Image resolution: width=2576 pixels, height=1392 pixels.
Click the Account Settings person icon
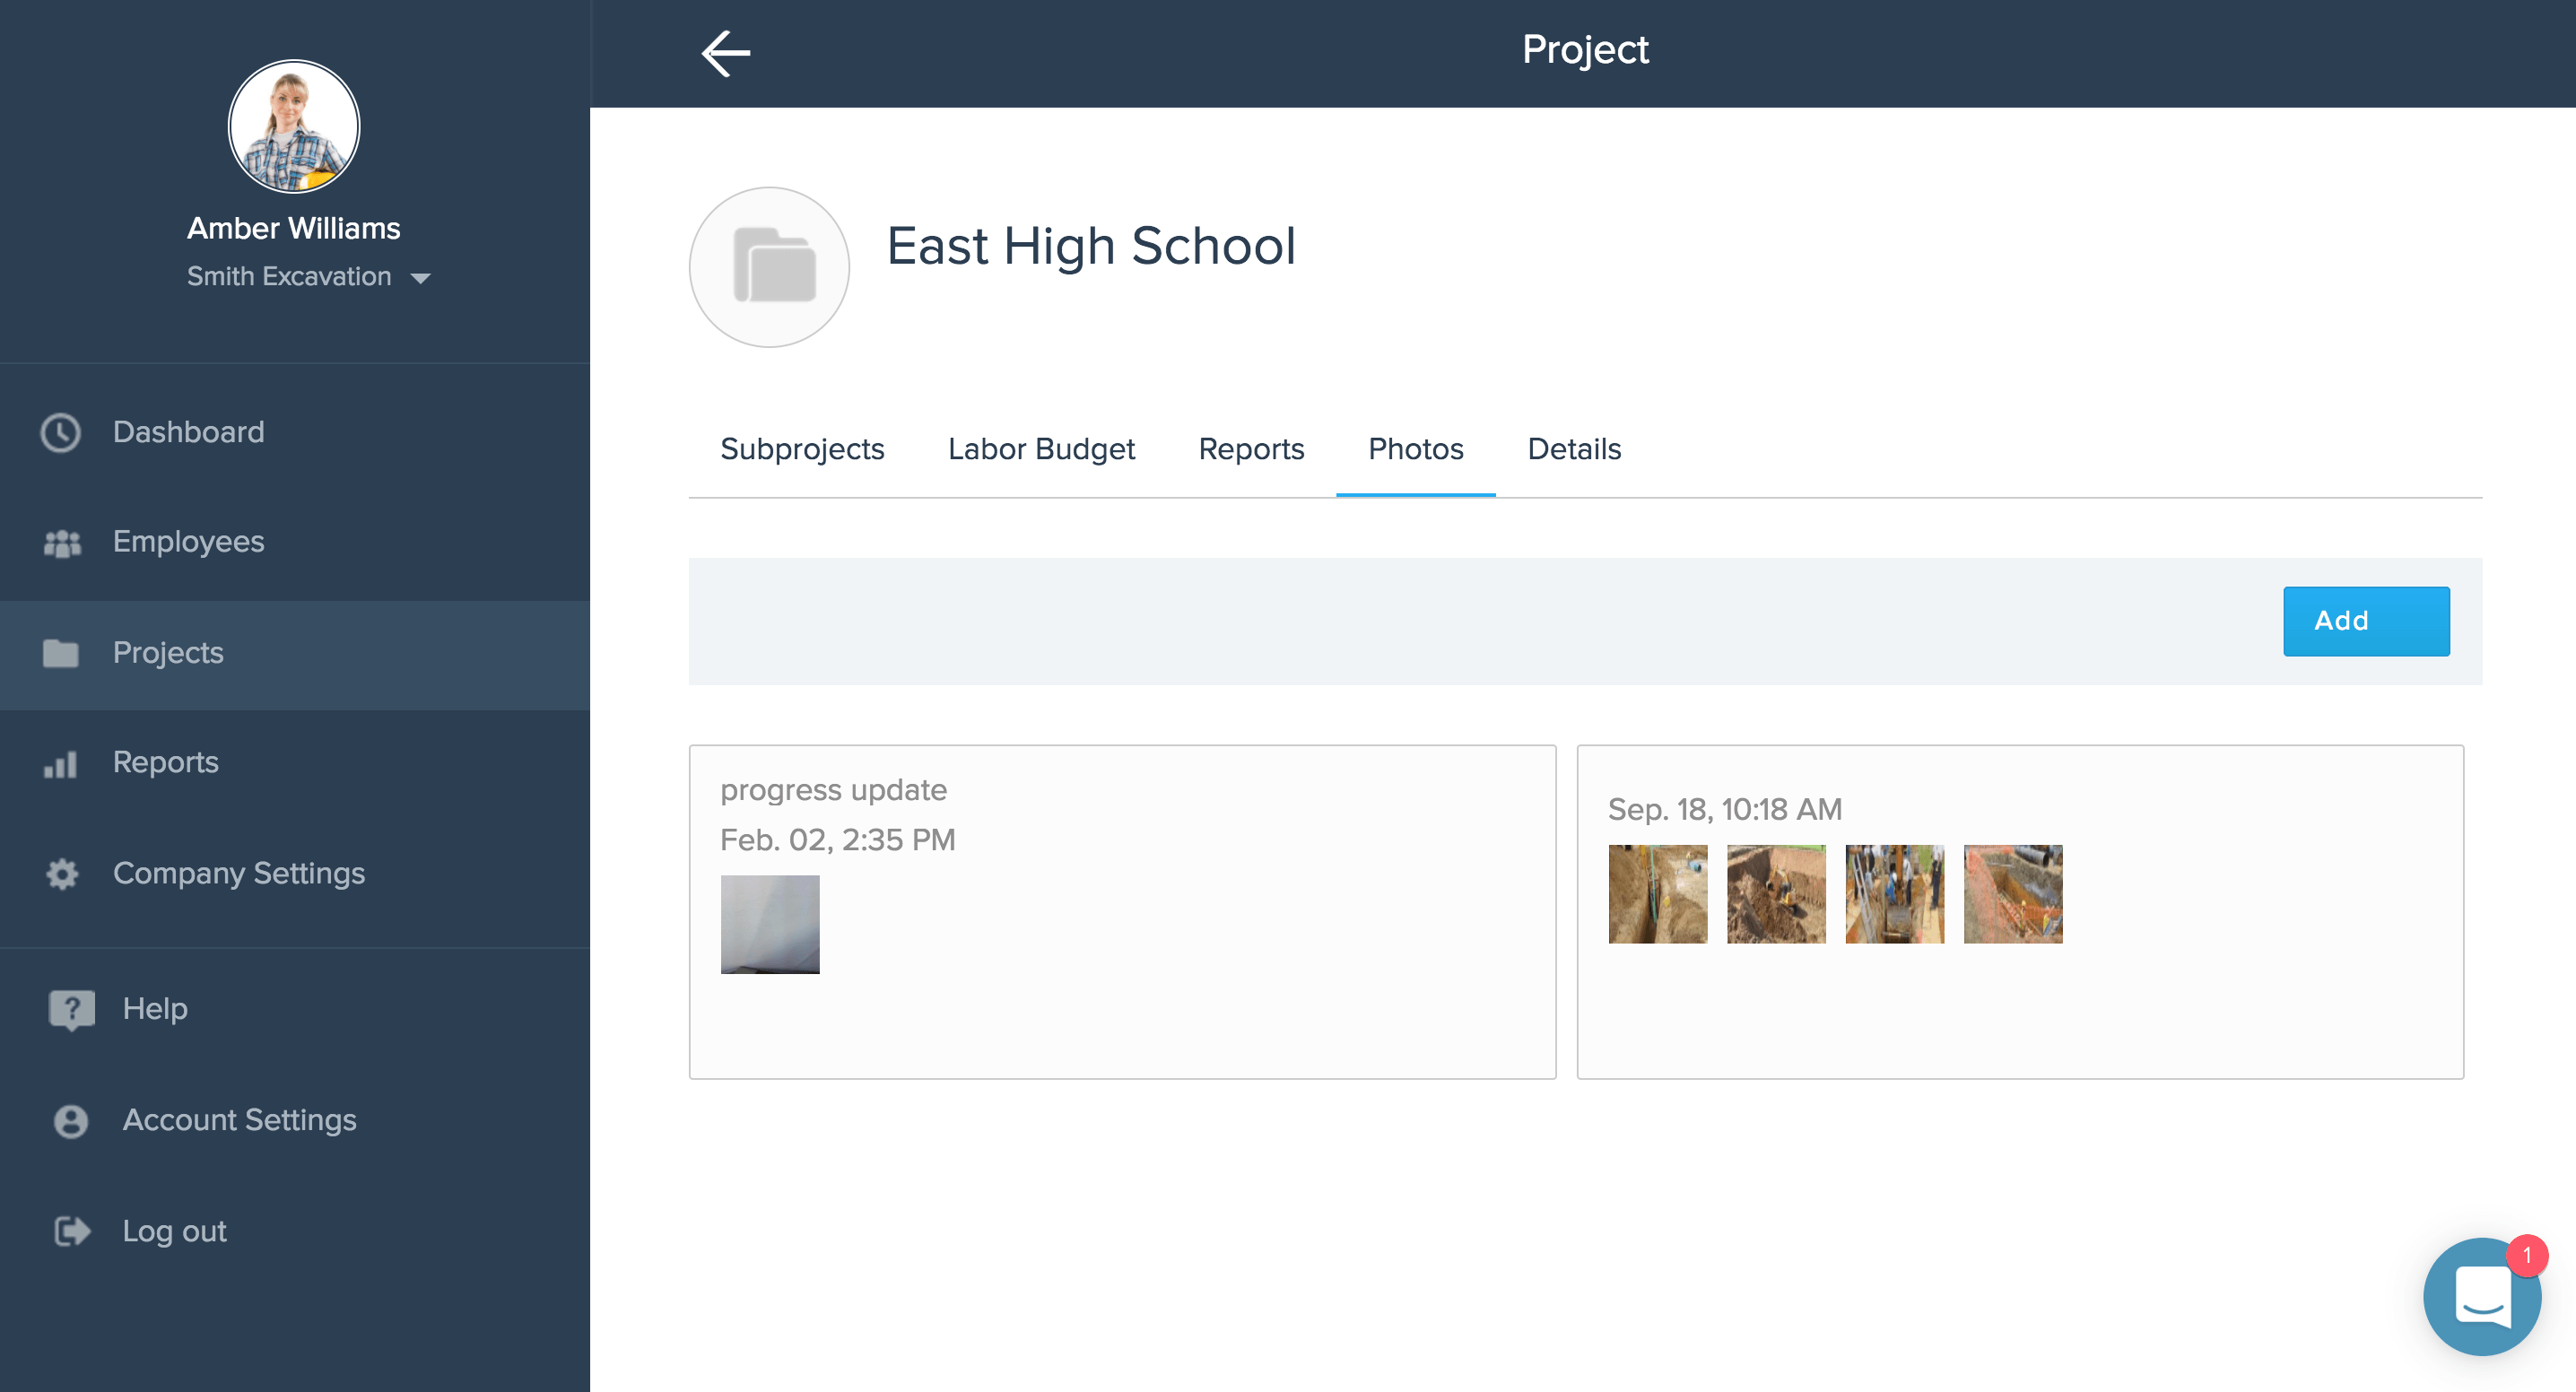click(71, 1121)
